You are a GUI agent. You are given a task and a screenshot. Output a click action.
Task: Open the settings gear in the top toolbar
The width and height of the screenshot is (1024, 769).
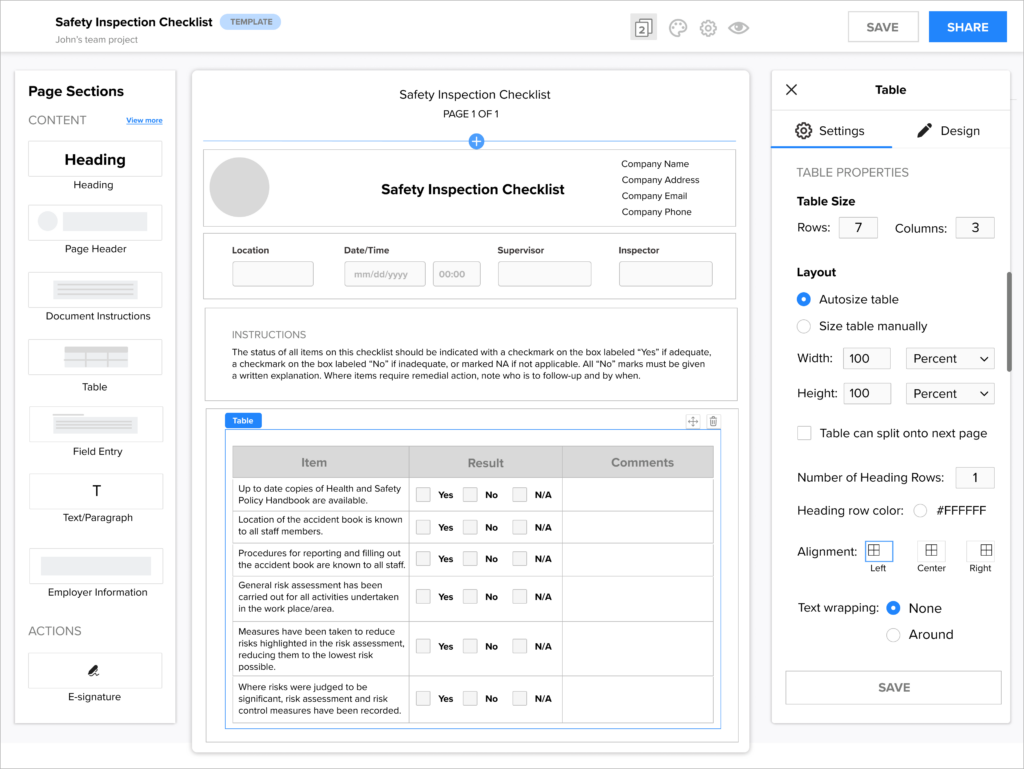[708, 27]
